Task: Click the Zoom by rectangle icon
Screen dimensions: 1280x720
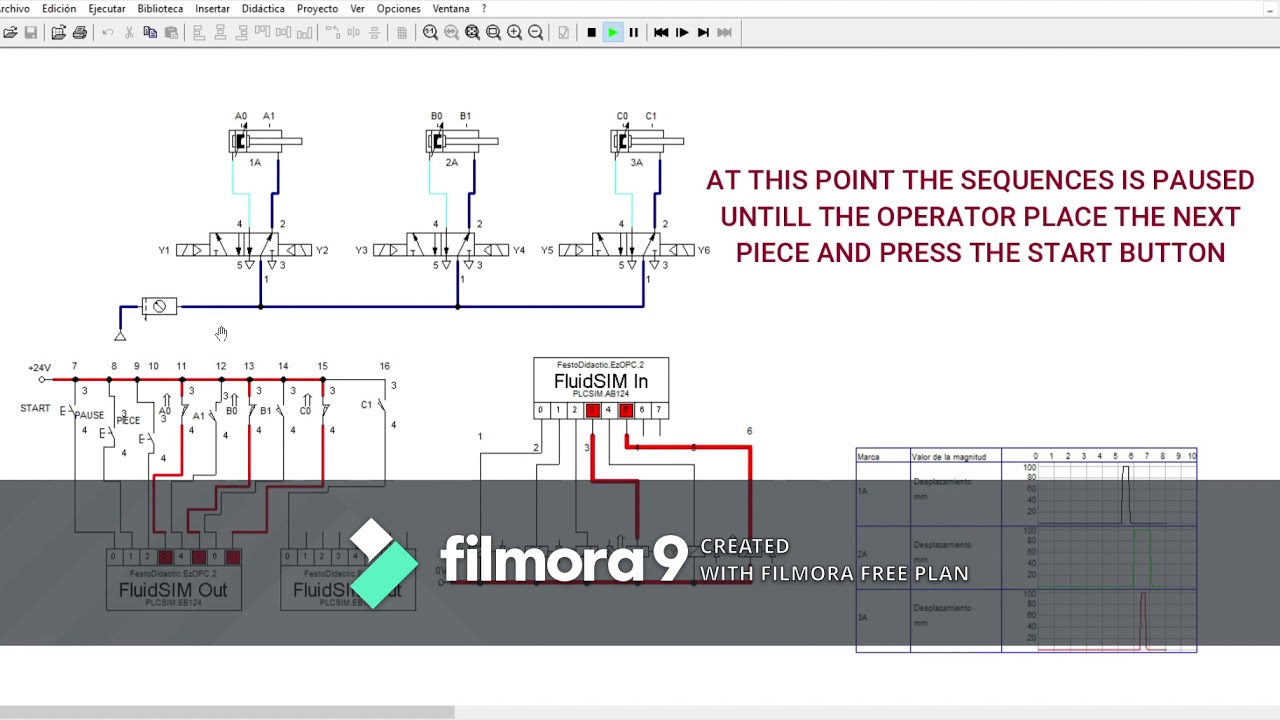Action: [x=493, y=33]
